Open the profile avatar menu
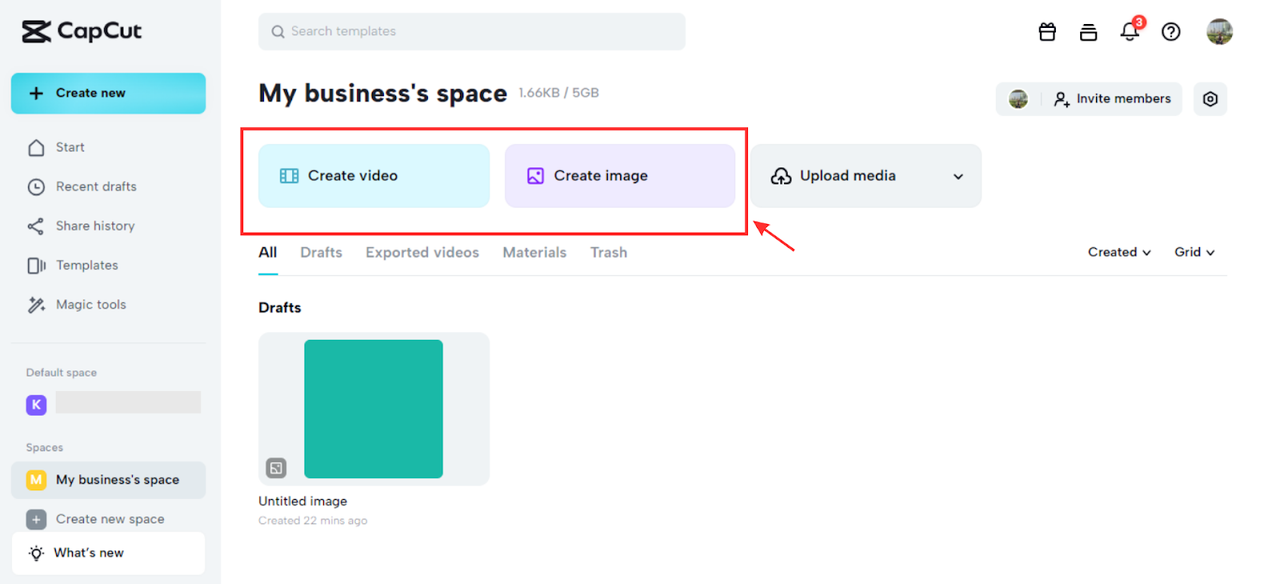This screenshot has width=1273, height=584. click(1219, 31)
